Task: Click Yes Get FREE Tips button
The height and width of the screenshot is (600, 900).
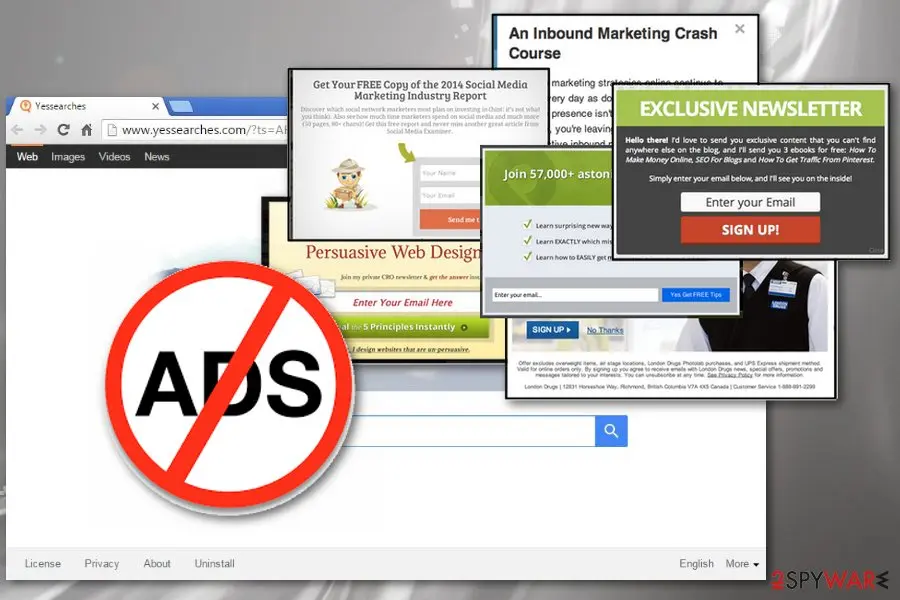Action: pos(696,295)
